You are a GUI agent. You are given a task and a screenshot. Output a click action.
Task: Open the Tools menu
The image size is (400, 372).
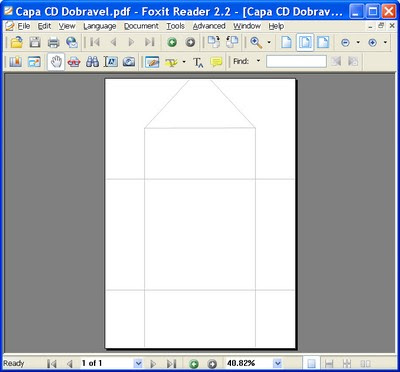point(175,26)
